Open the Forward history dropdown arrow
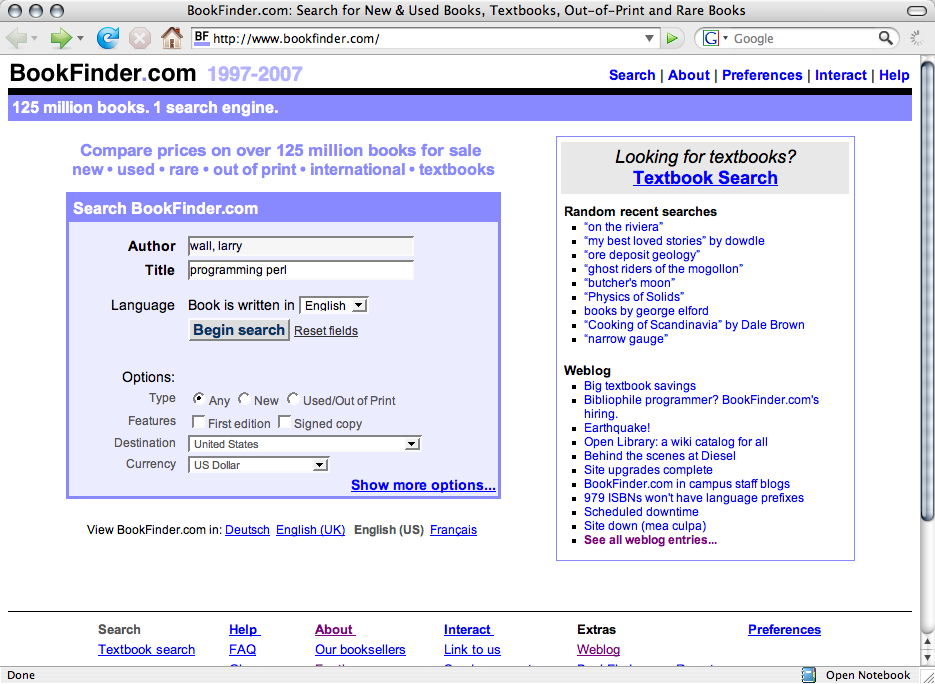This screenshot has width=935, height=684. pyautogui.click(x=80, y=39)
